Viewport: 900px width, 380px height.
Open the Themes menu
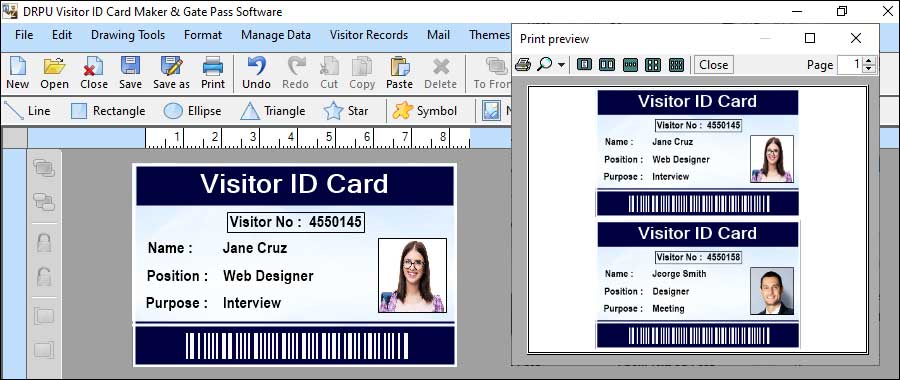click(x=489, y=35)
